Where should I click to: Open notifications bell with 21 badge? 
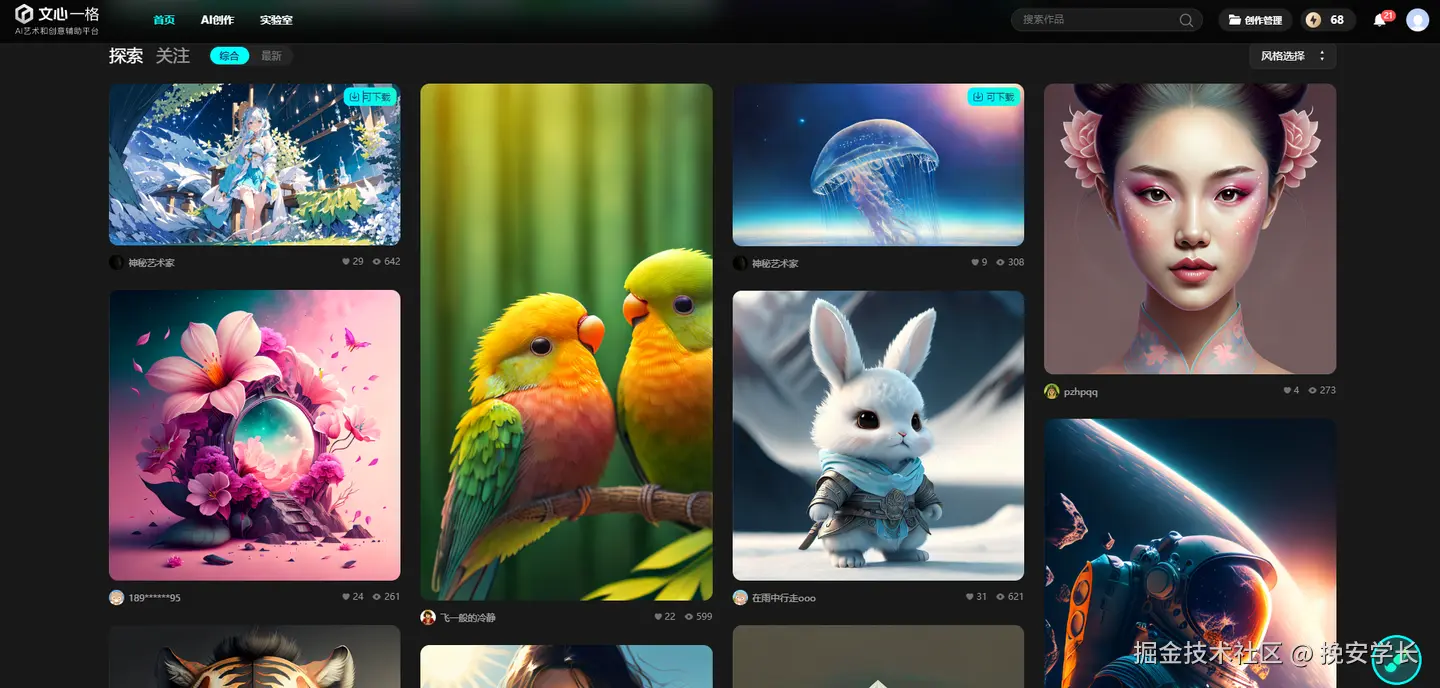click(1382, 19)
